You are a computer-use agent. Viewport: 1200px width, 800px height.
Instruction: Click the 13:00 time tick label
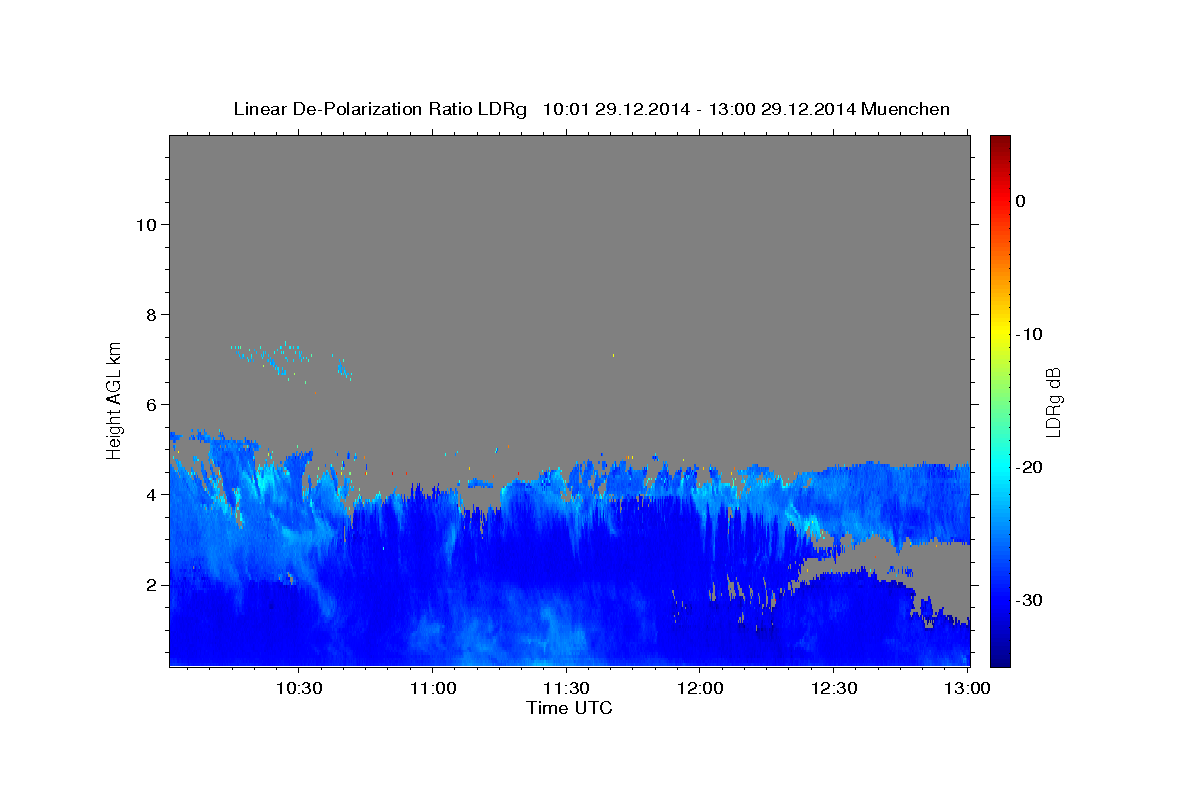pyautogui.click(x=967, y=689)
